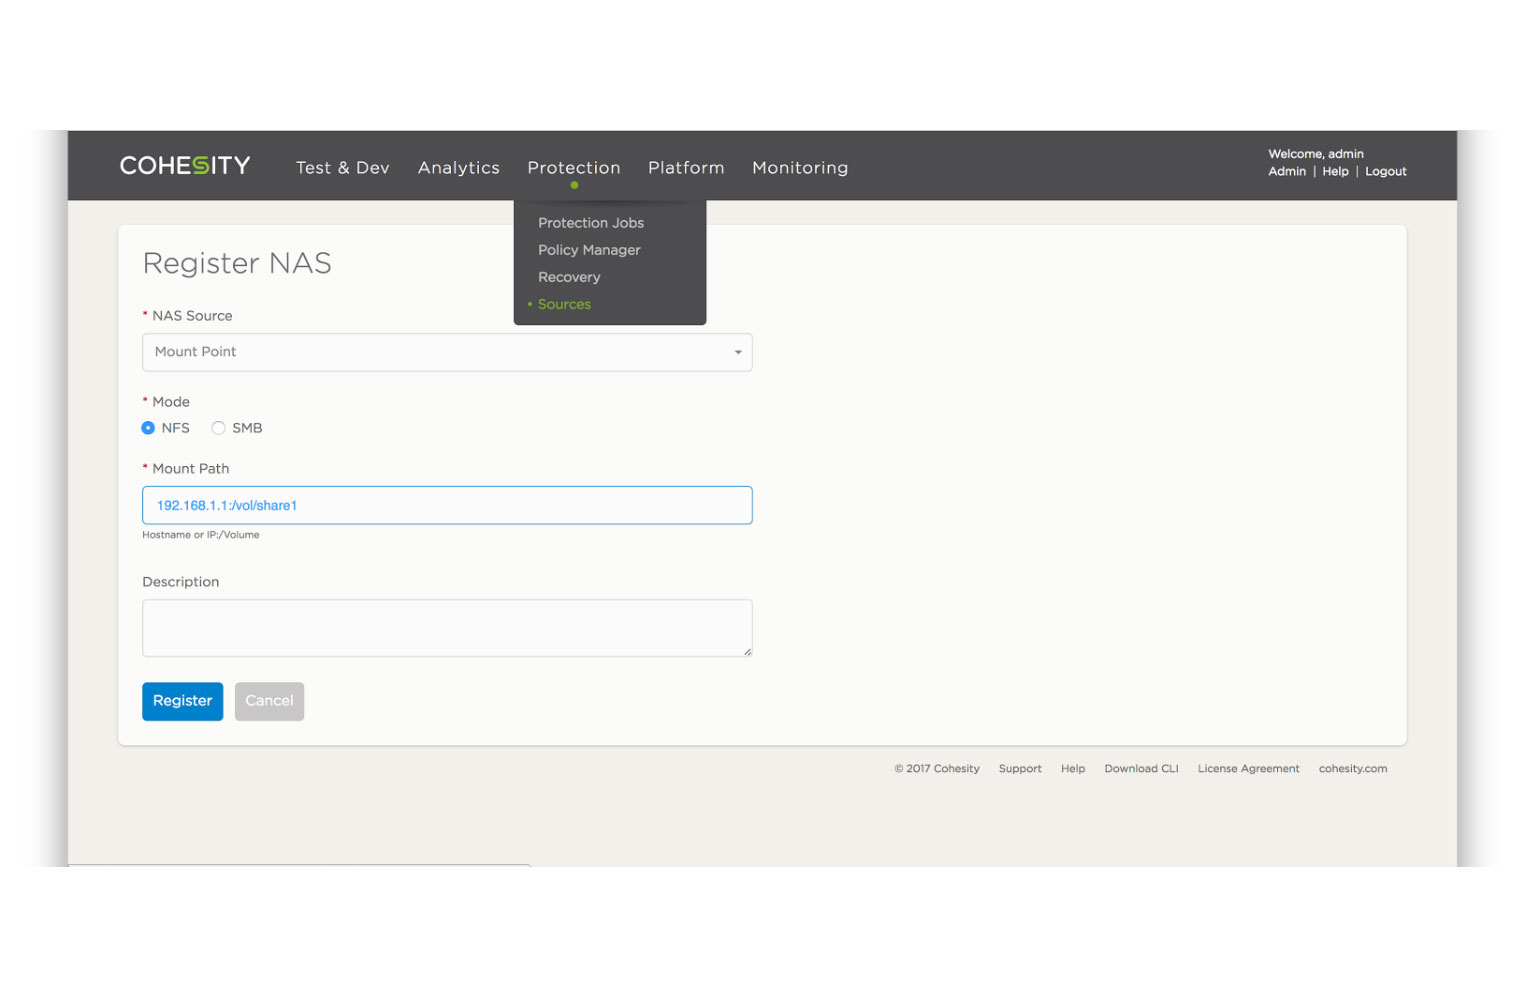Open the Monitoring menu
Screen dimensions: 1535x1000
pos(800,168)
